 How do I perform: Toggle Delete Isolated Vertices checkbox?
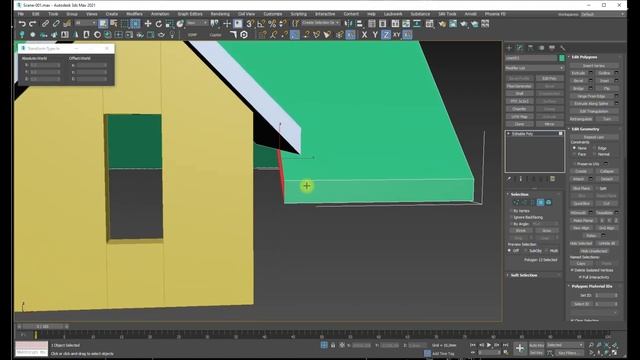[x=572, y=270]
